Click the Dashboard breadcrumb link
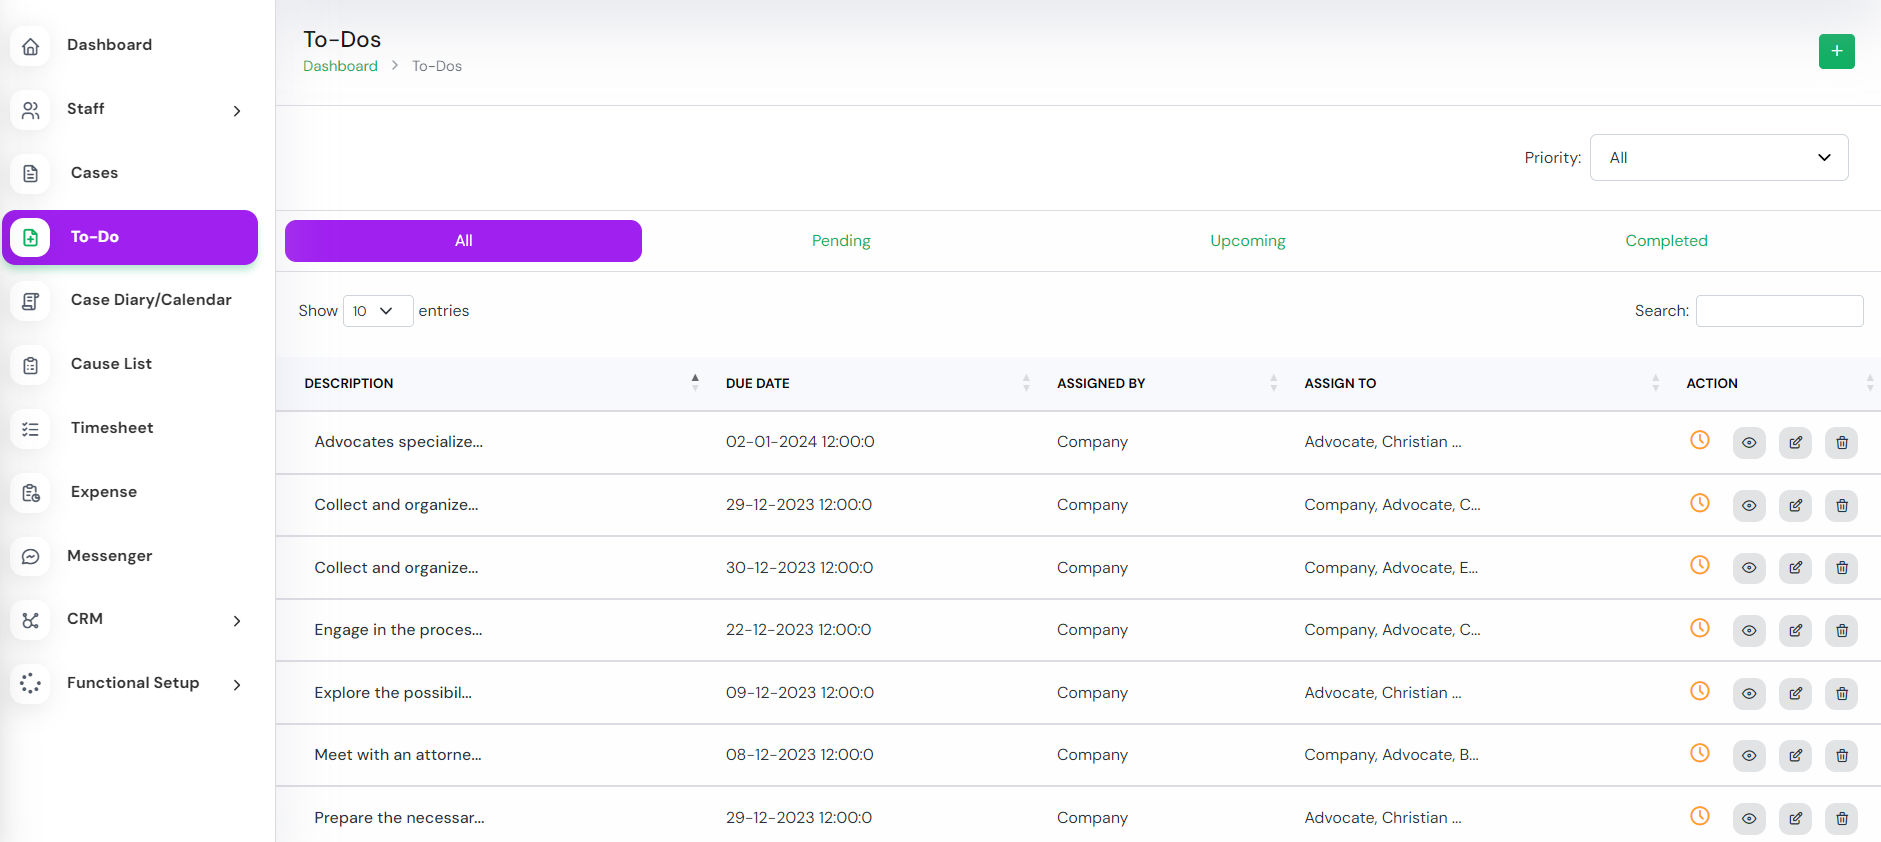Image resolution: width=1881 pixels, height=842 pixels. (340, 66)
